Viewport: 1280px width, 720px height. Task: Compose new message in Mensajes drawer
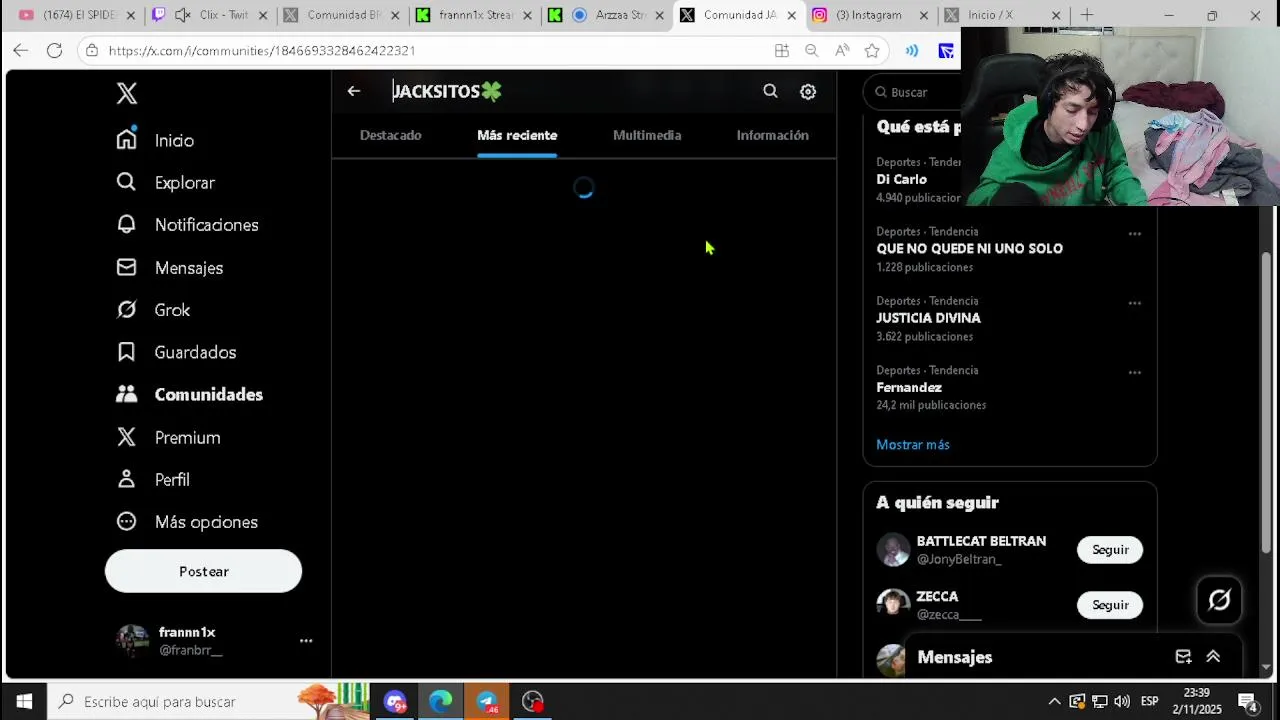tap(1183, 657)
